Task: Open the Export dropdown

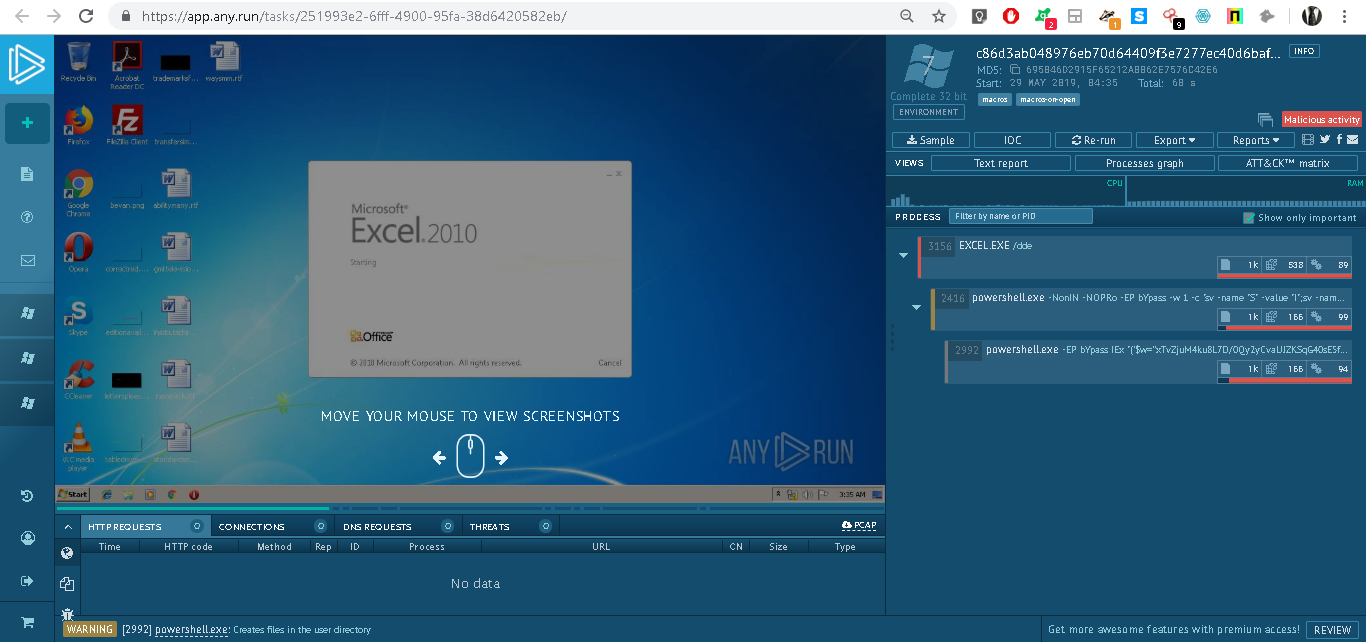Action: point(1173,140)
